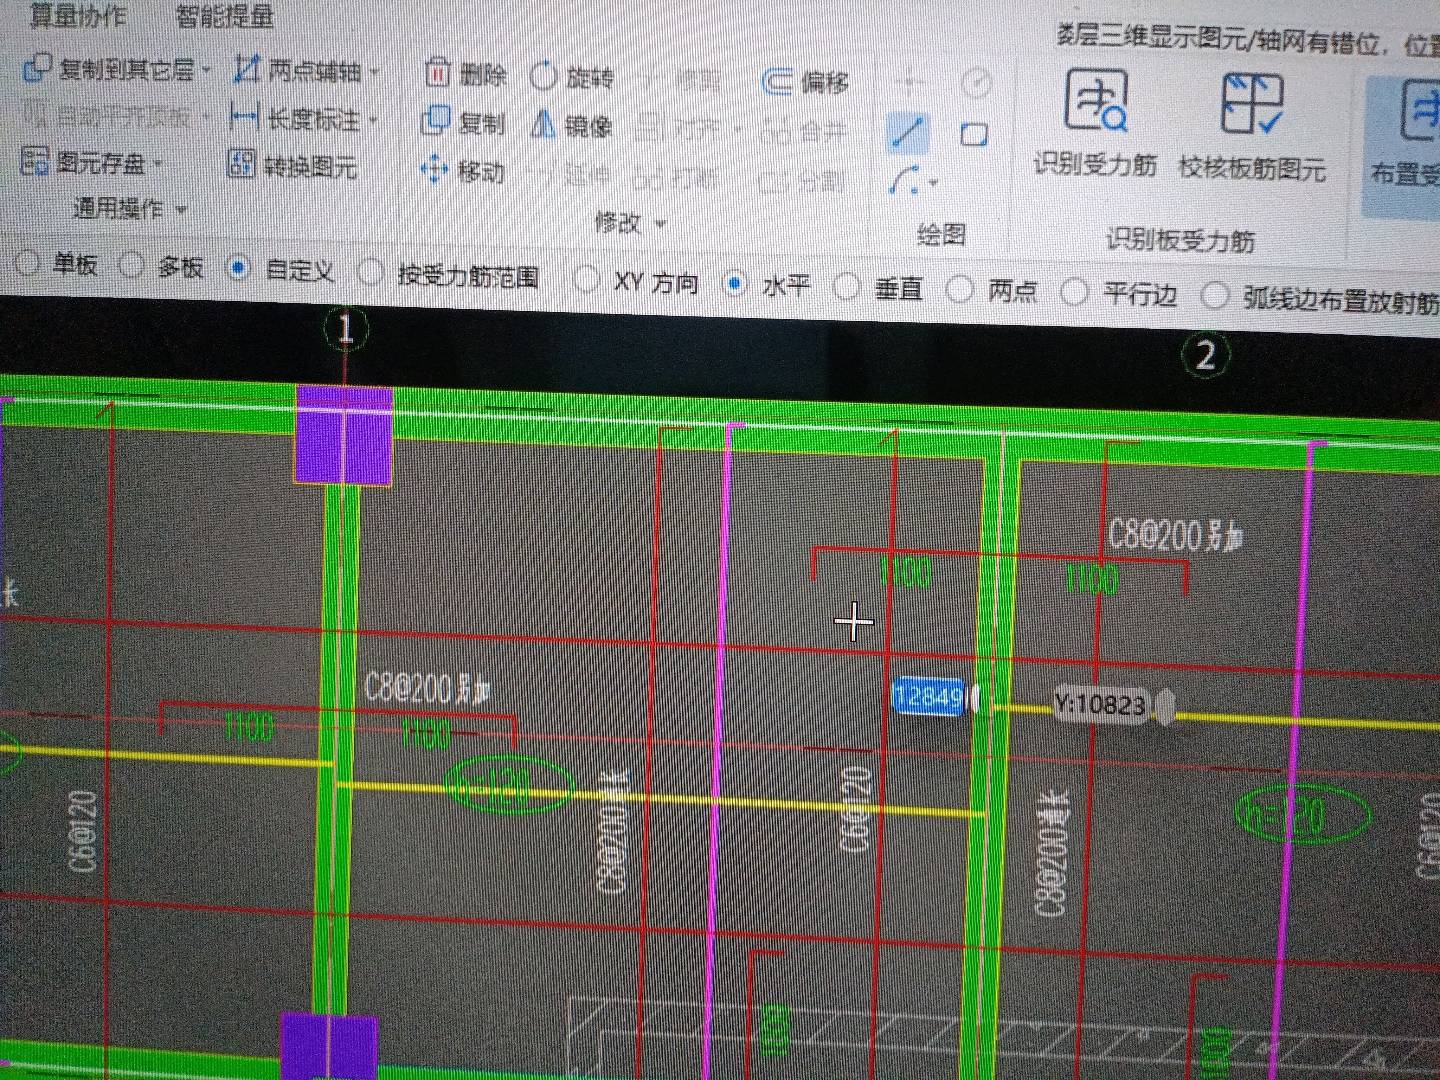Viewport: 1440px width, 1080px height.
Task: Open the 智能提量 ribbon tab
Action: [x=225, y=16]
